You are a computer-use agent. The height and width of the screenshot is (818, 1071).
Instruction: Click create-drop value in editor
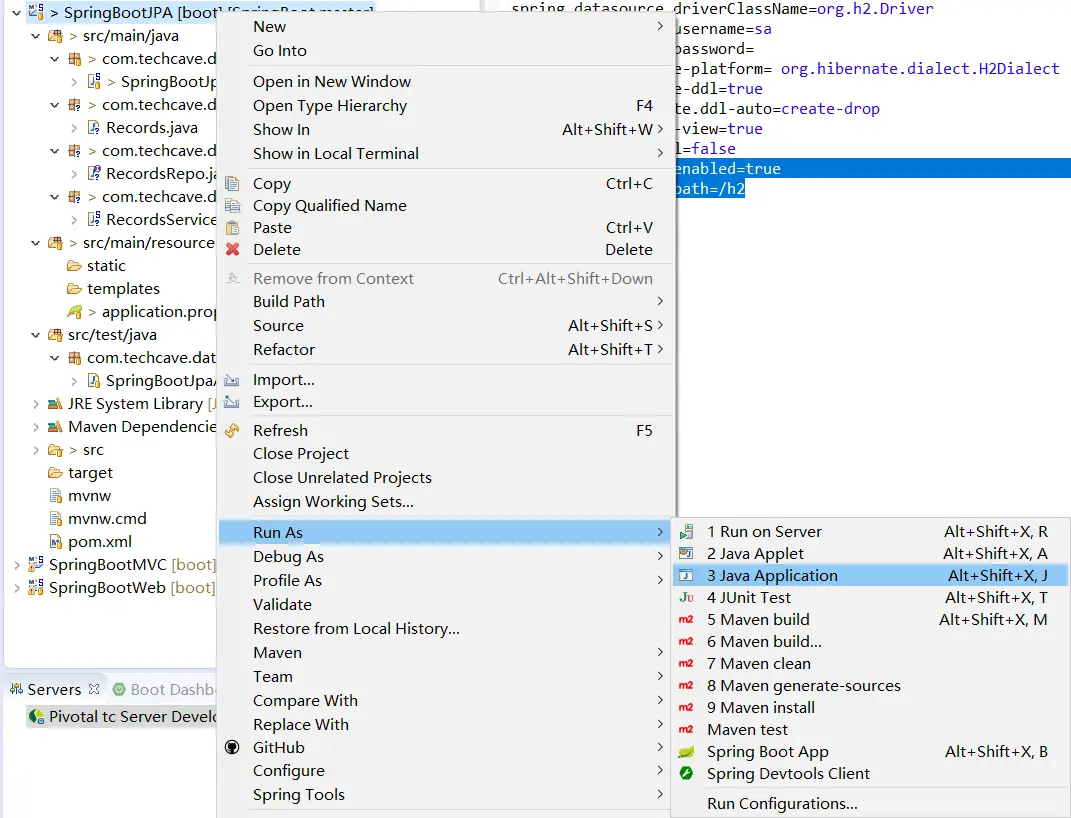tap(830, 109)
